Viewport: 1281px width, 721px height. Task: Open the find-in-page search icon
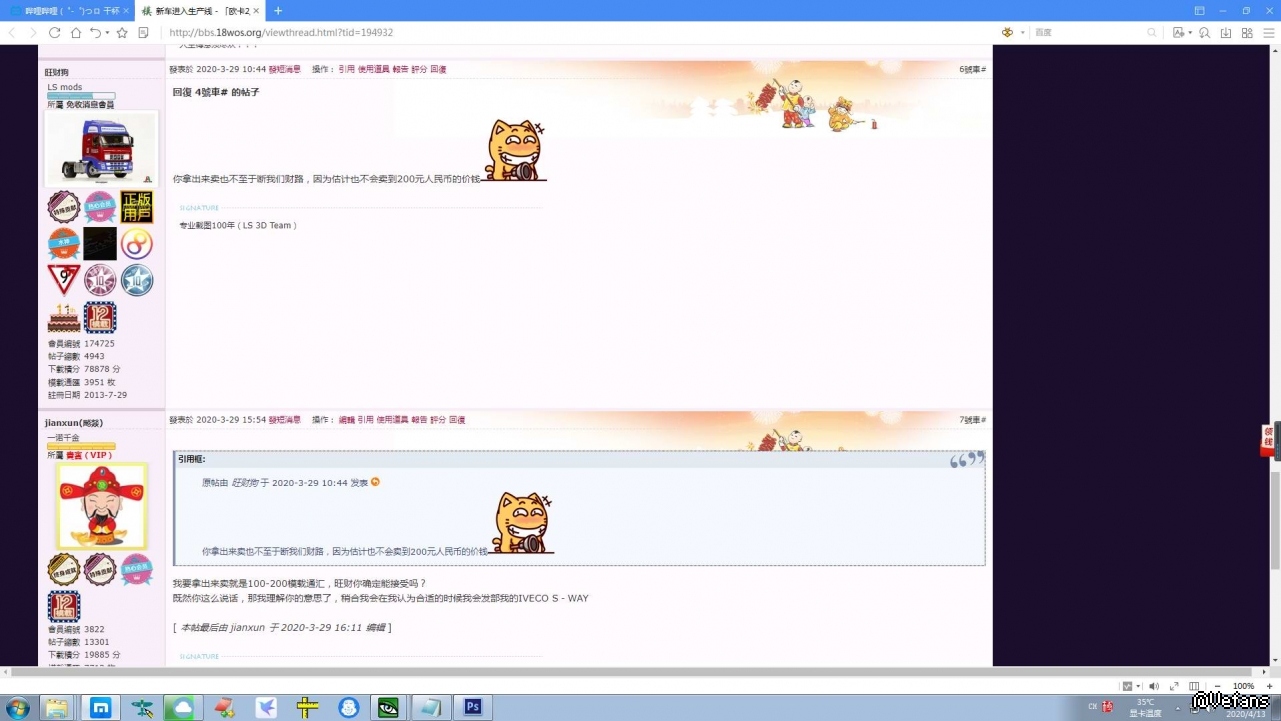pyautogui.click(x=1204, y=33)
